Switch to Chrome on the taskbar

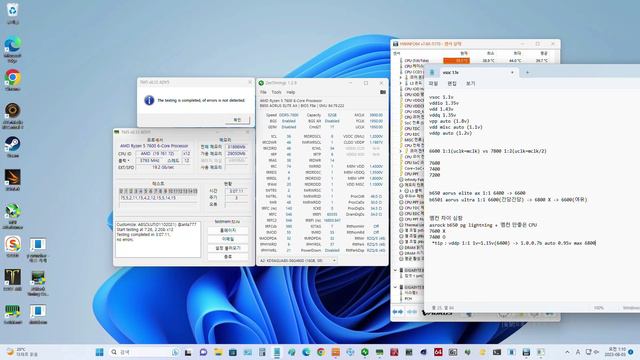(x=321, y=352)
